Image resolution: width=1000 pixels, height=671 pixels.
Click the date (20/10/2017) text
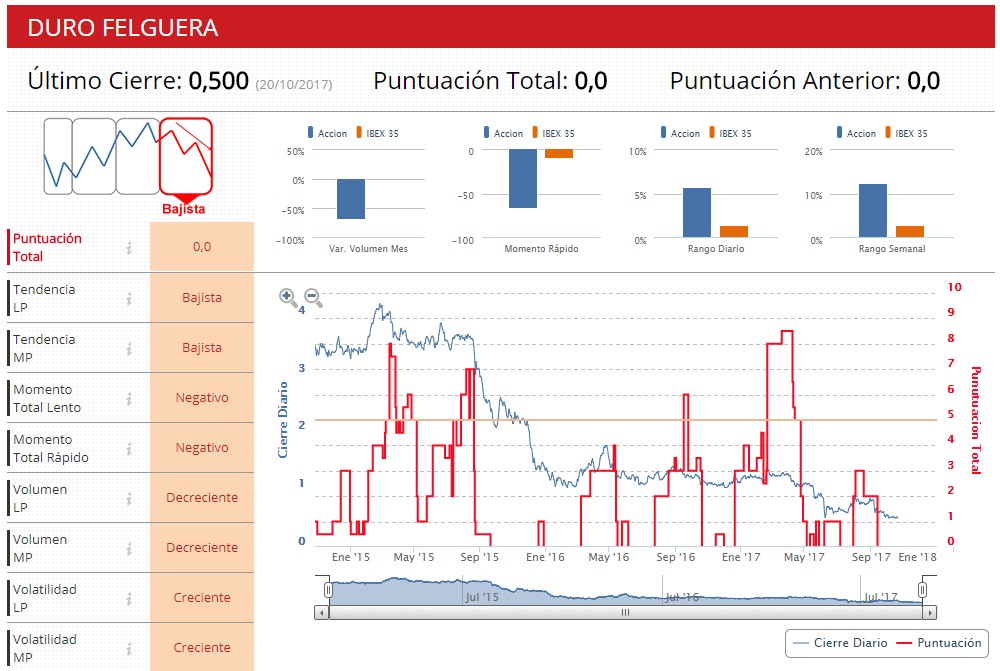point(294,84)
